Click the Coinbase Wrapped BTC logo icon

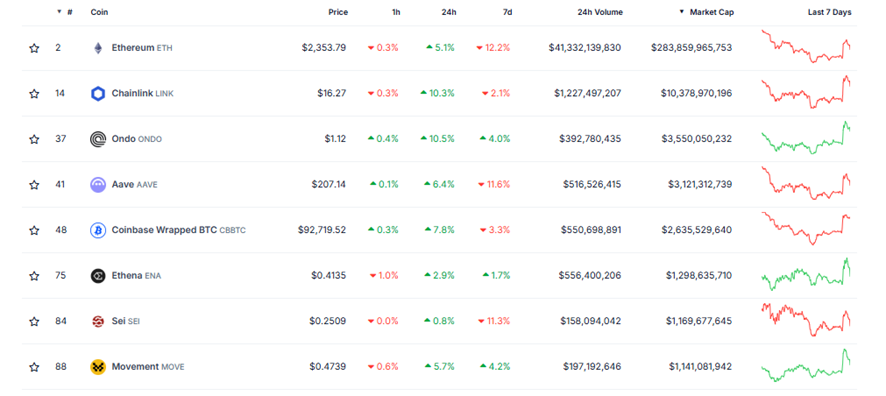click(x=98, y=230)
